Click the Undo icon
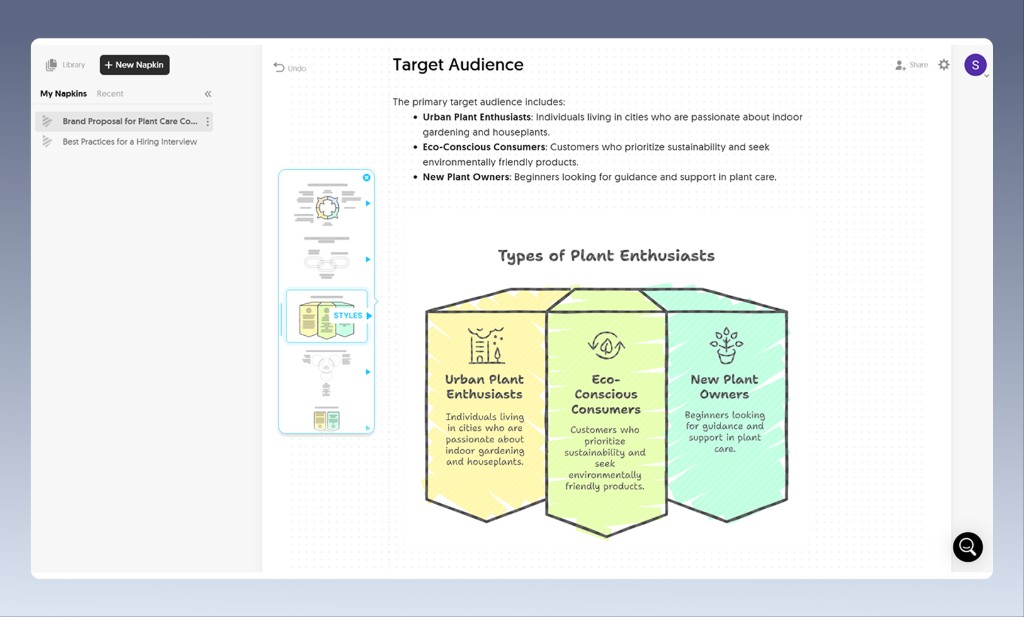Screen dimensions: 1024x617 point(278,67)
